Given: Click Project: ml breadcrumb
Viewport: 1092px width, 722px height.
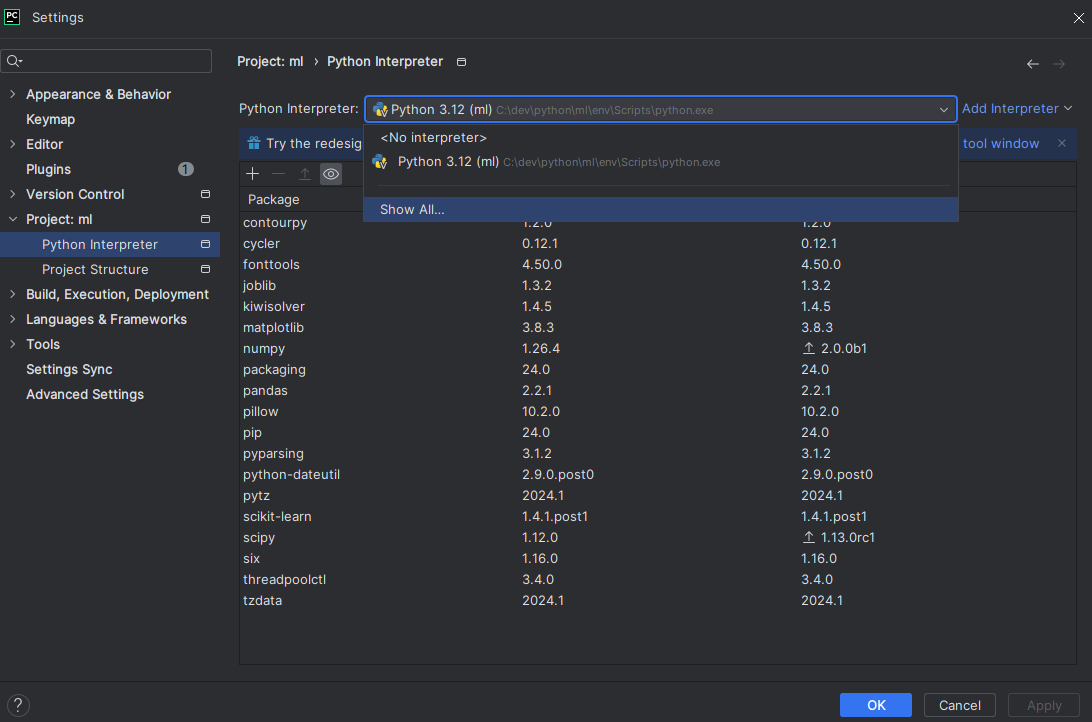Looking at the screenshot, I should tap(270, 61).
